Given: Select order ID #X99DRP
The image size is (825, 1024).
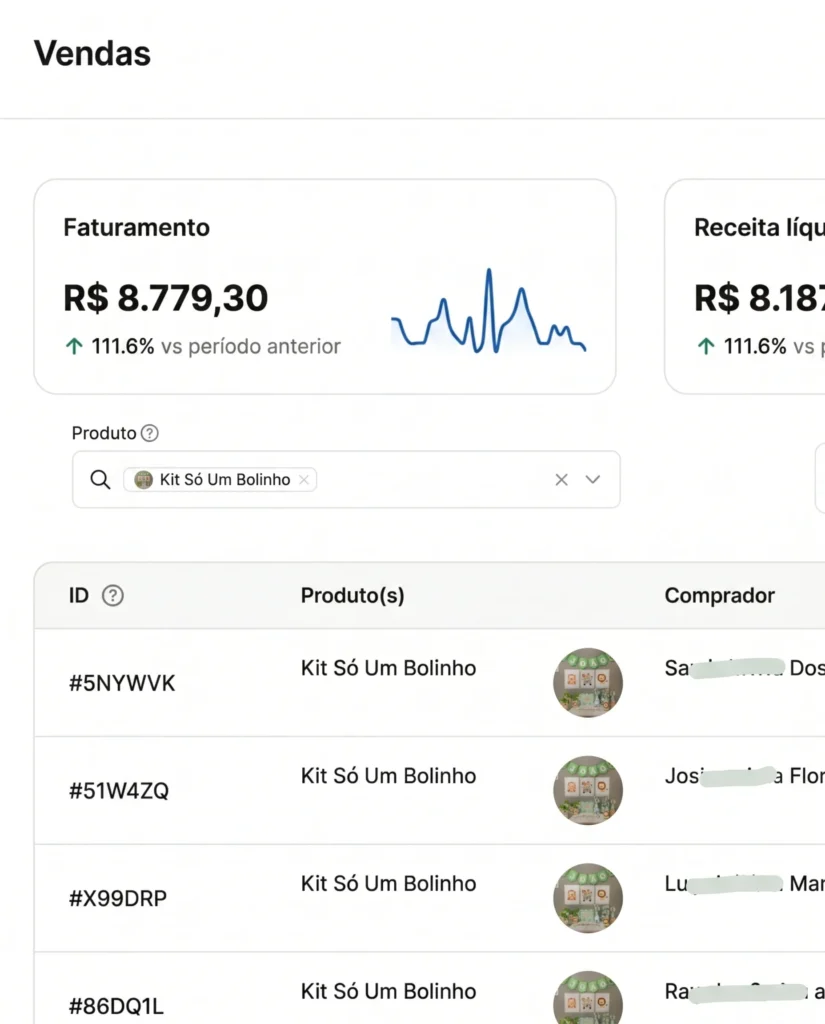Looking at the screenshot, I should 118,899.
